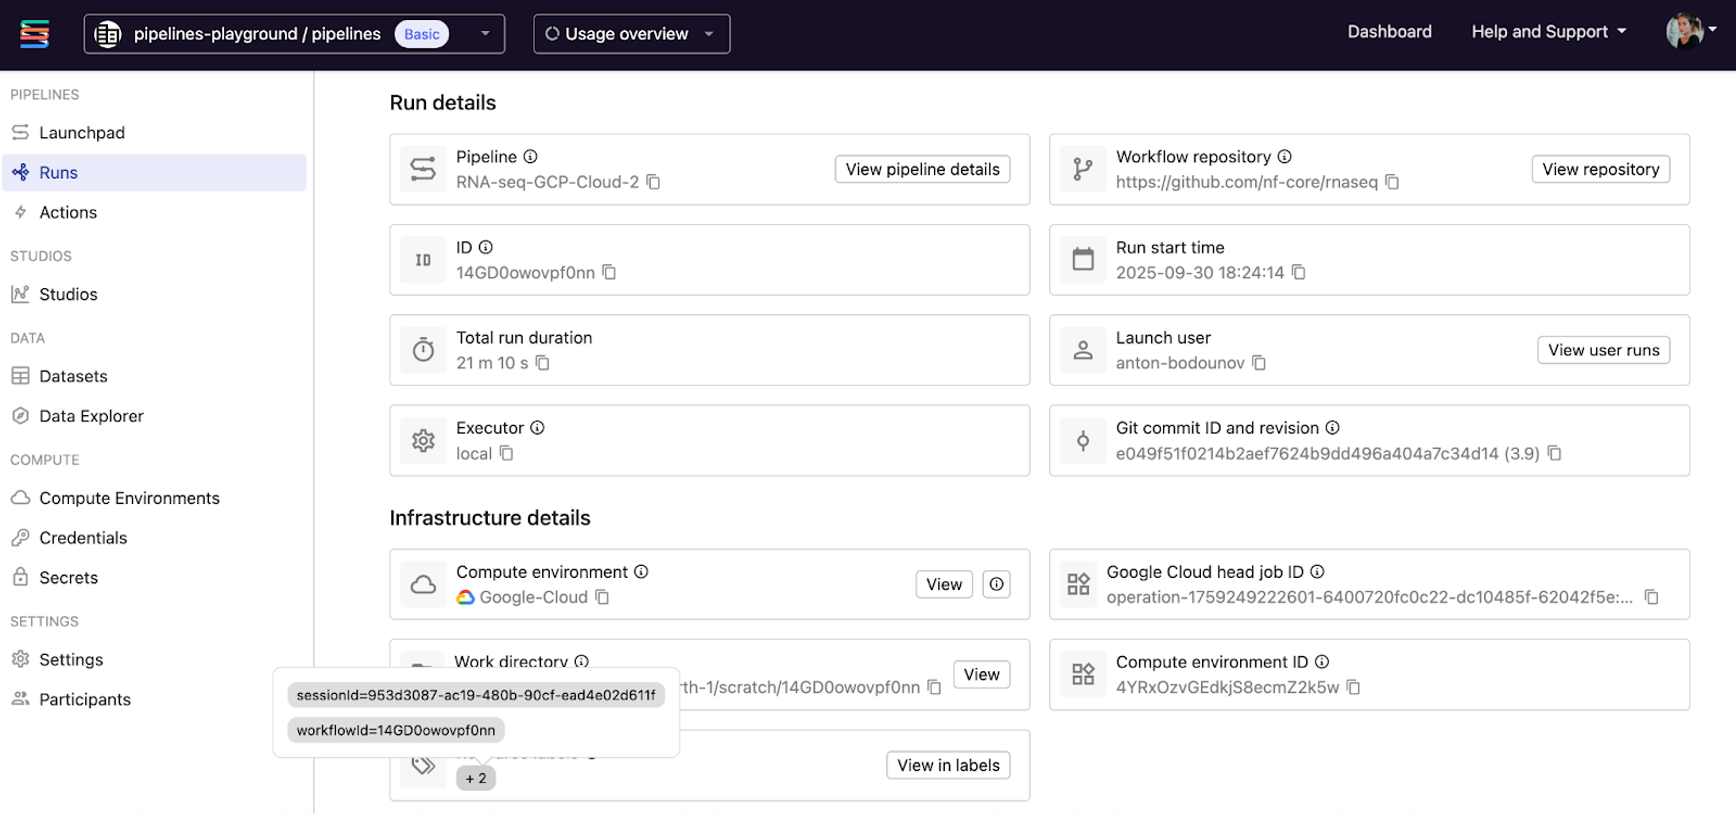Open Runs in the sidebar
This screenshot has height=814, width=1736.
click(154, 172)
